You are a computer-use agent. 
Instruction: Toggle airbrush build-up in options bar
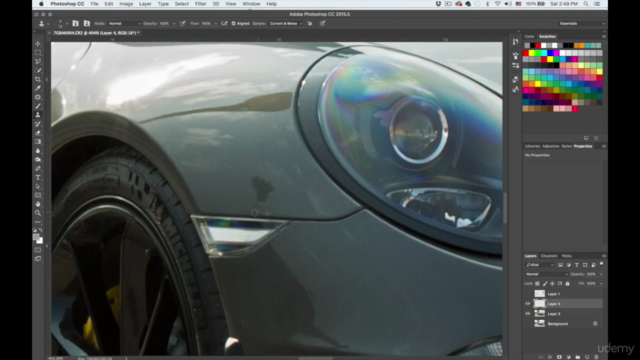coord(224,24)
